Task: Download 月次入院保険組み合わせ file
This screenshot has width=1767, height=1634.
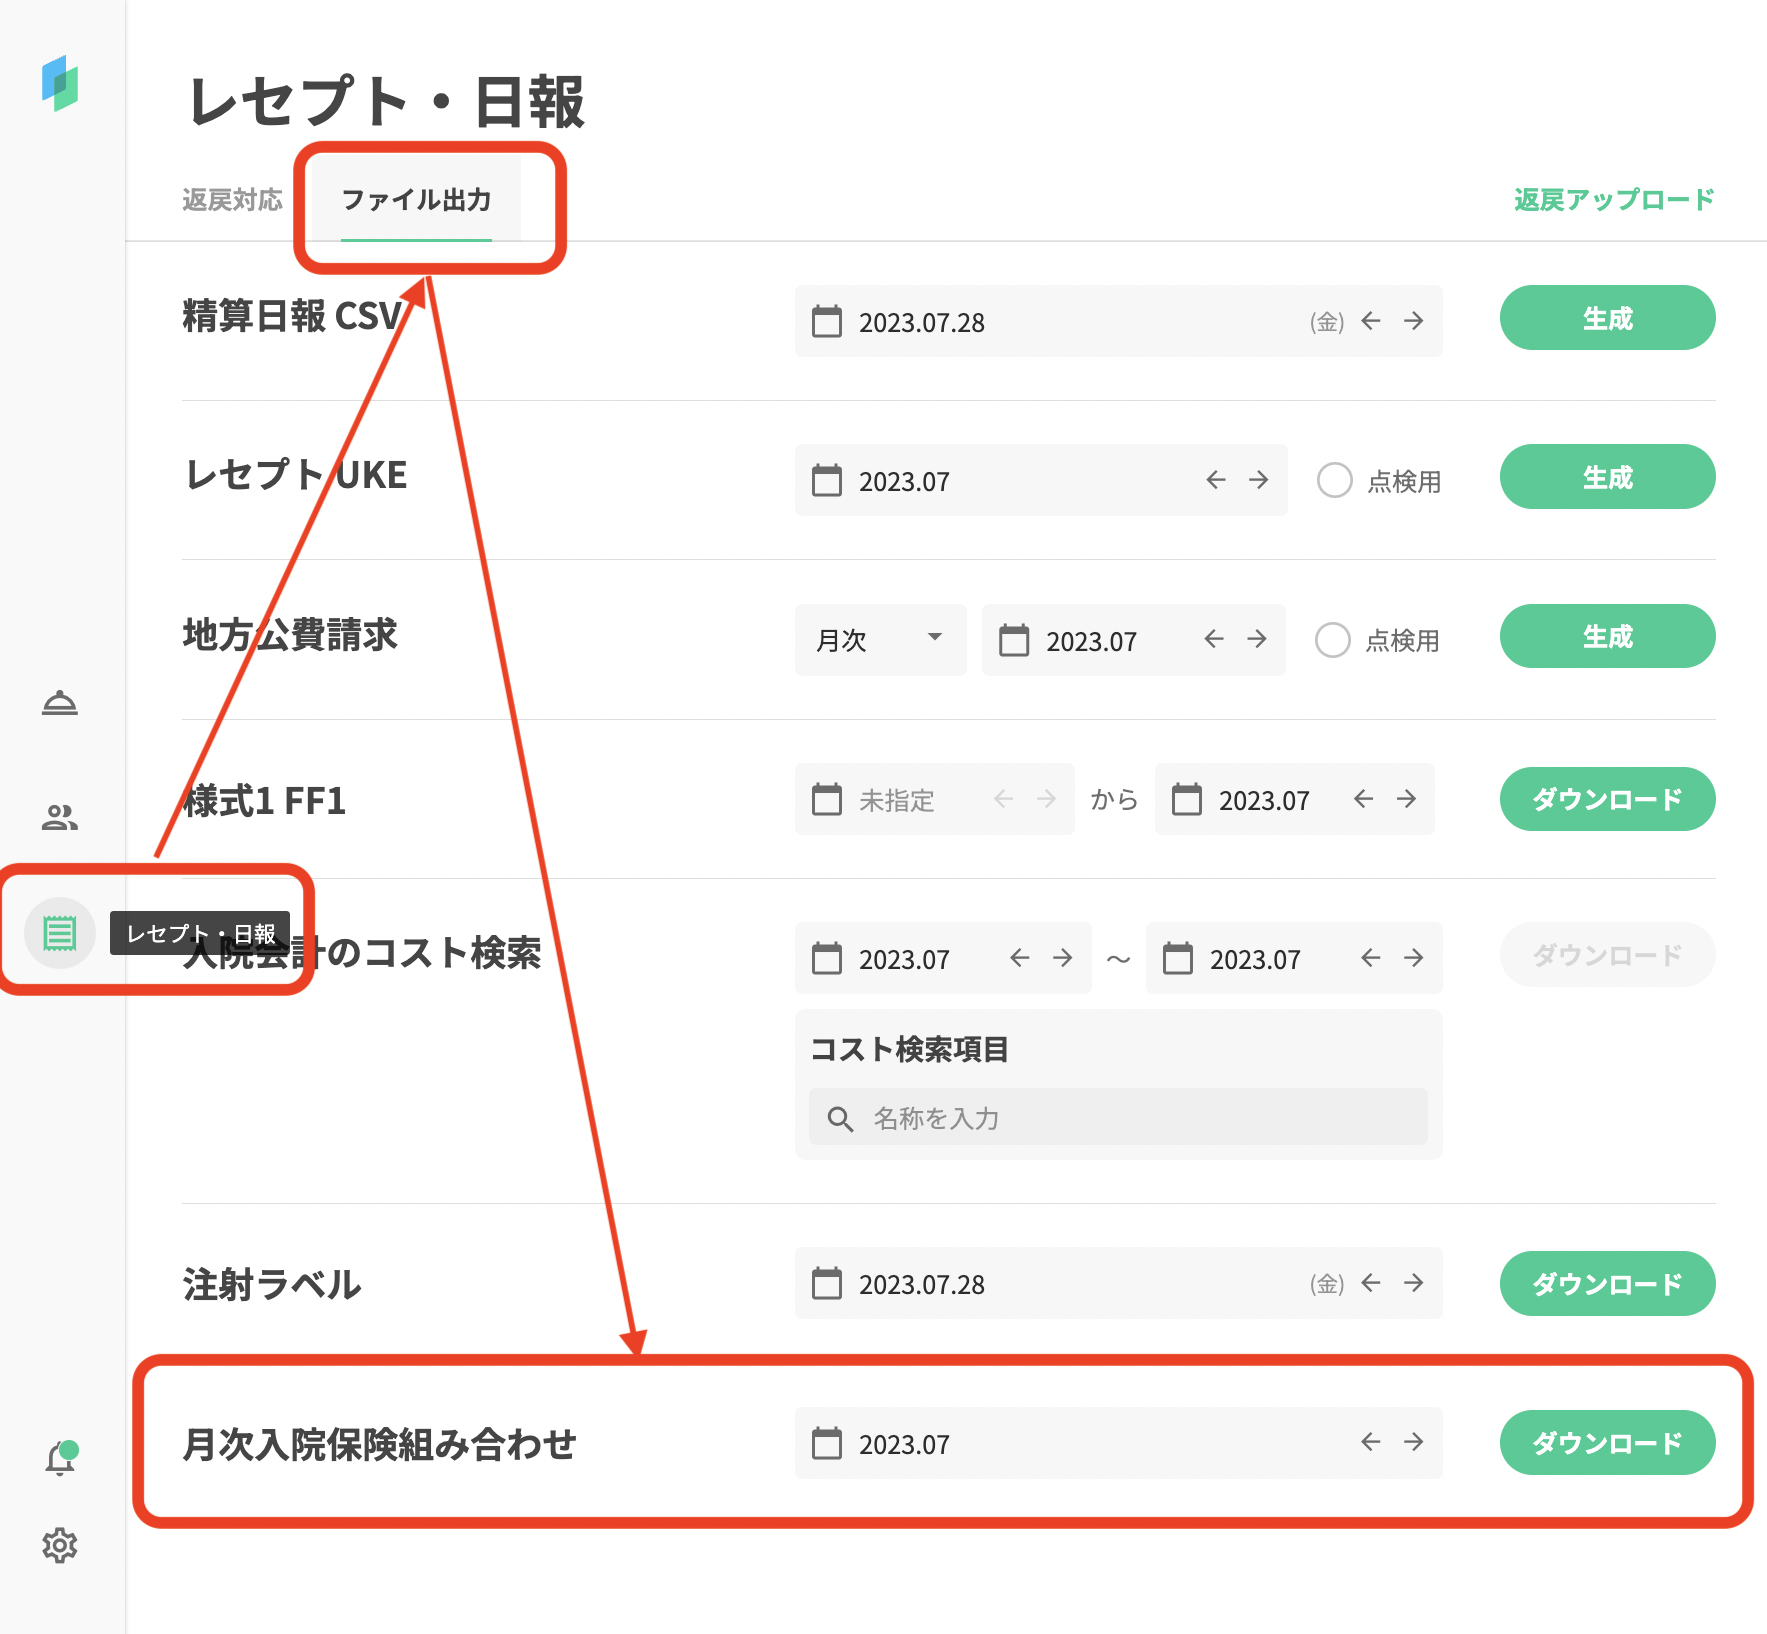Action: click(1607, 1442)
